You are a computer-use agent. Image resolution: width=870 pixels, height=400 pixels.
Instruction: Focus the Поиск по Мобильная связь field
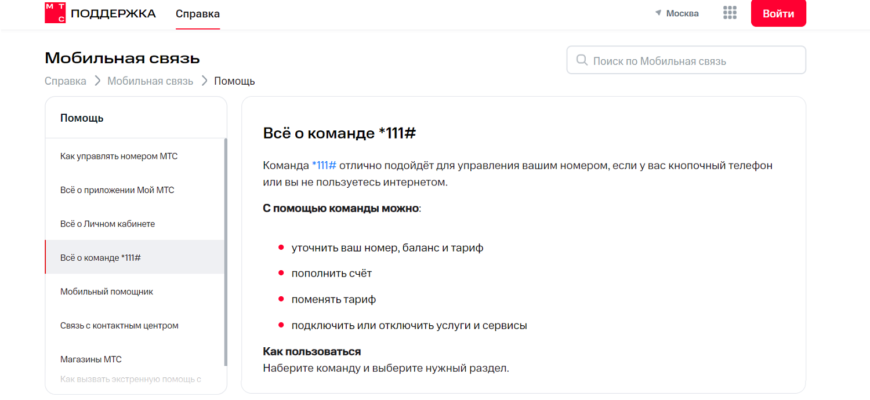click(686, 60)
